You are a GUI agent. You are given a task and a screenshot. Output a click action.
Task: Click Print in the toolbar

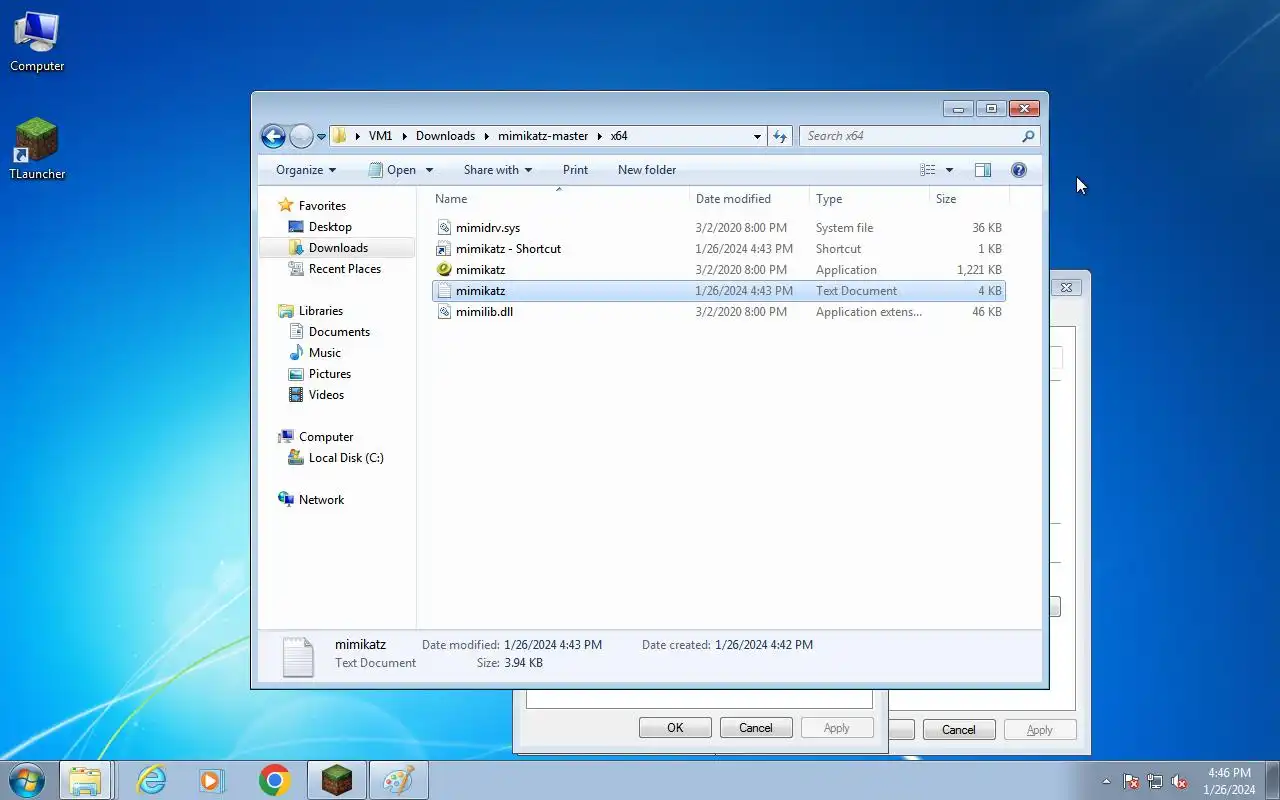(x=575, y=170)
